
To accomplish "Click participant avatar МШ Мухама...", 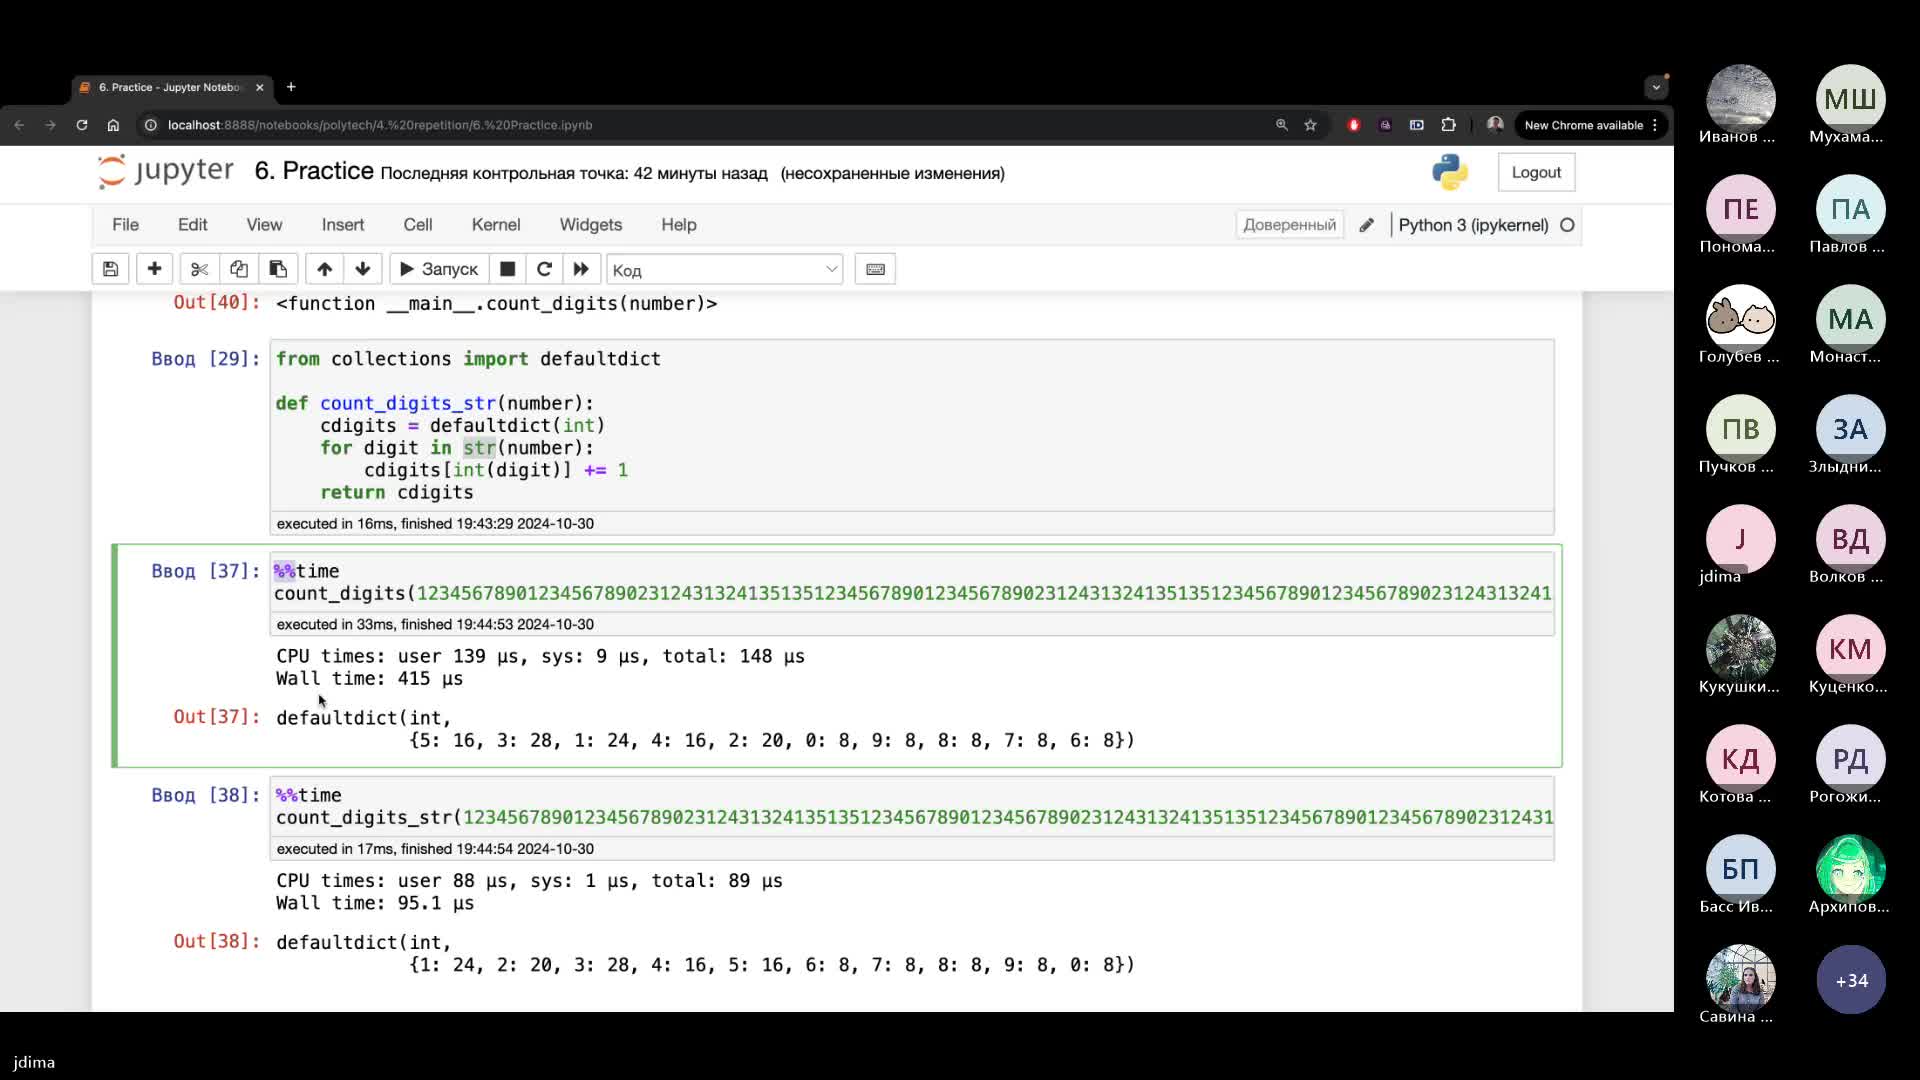I will [1850, 99].
